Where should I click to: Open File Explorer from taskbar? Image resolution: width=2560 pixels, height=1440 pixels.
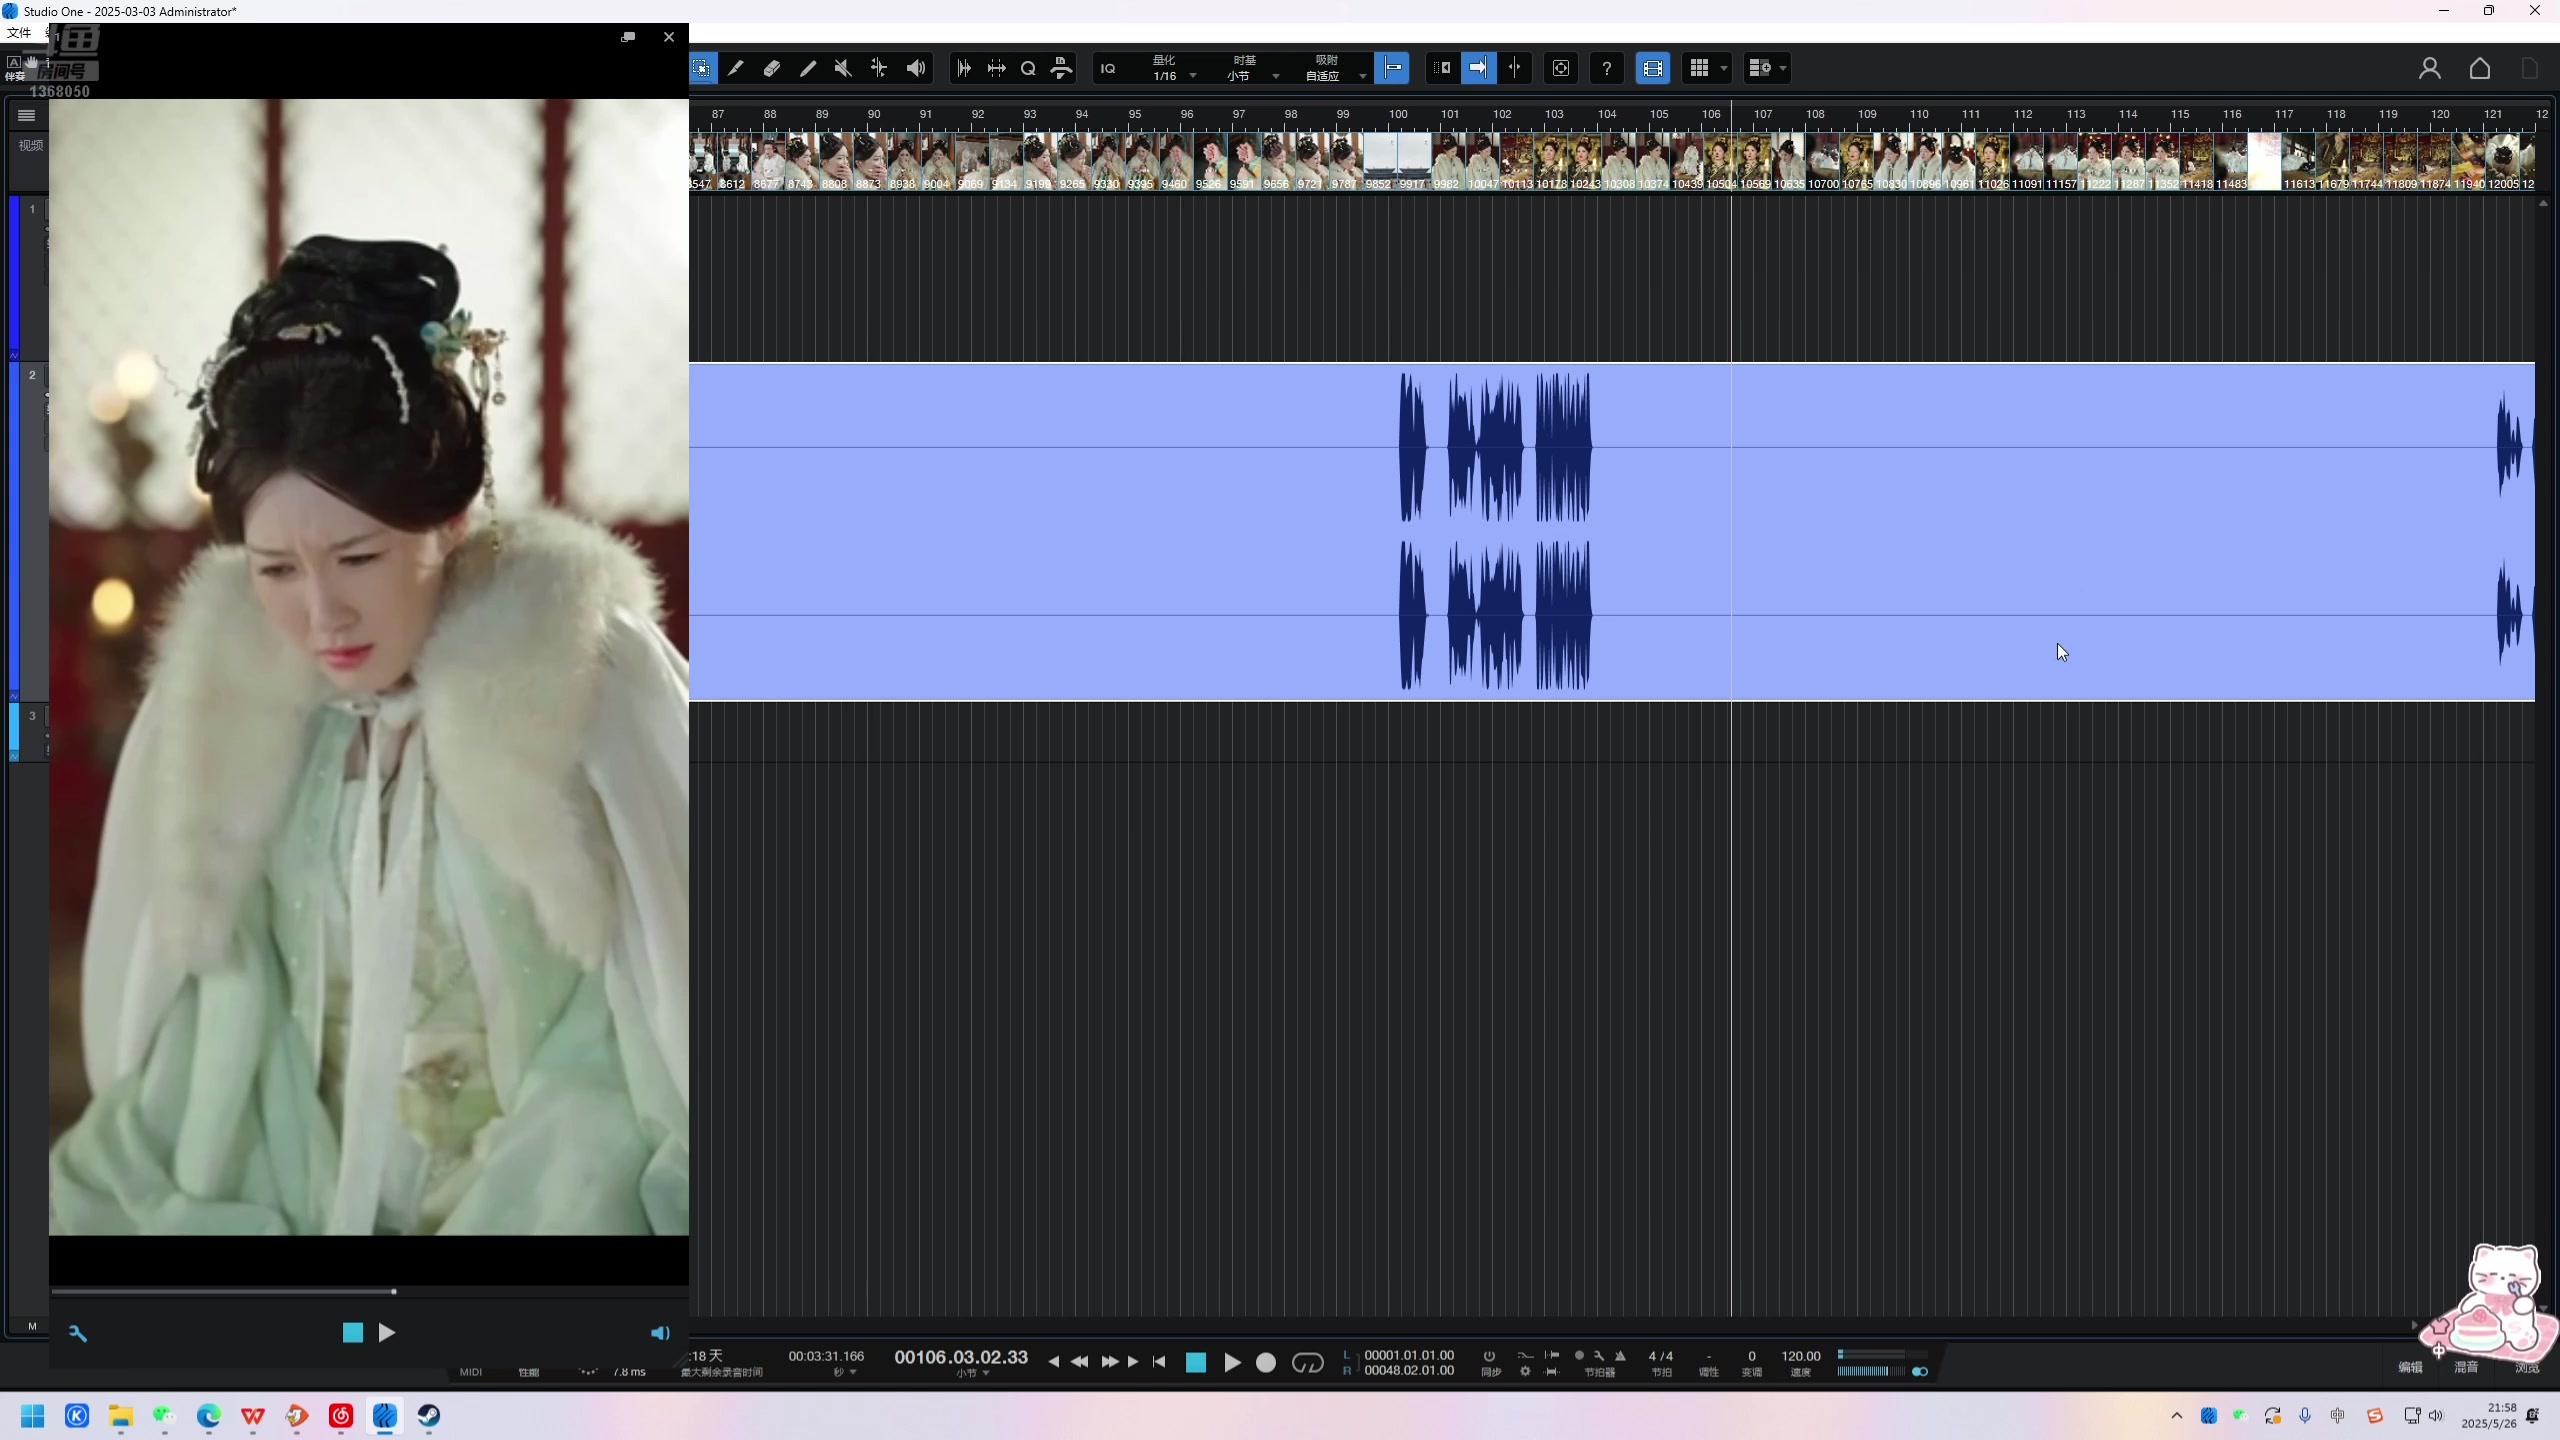click(121, 1416)
